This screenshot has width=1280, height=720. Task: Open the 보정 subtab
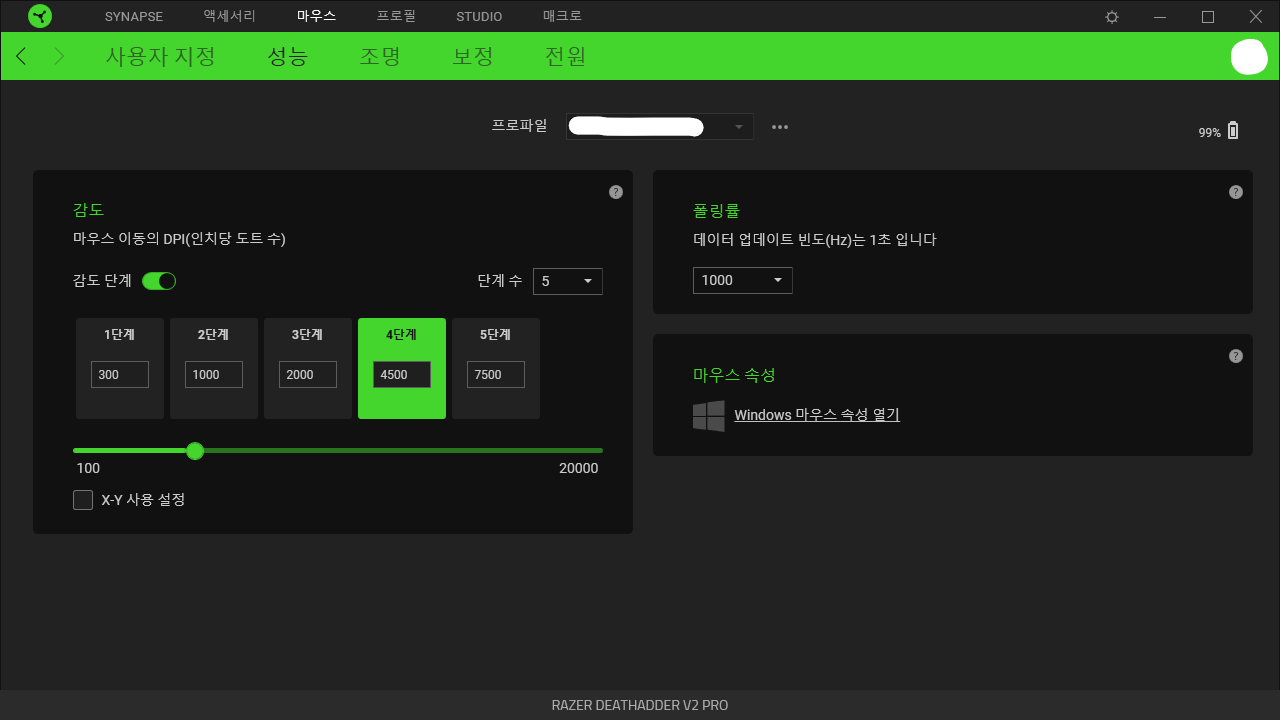click(473, 56)
